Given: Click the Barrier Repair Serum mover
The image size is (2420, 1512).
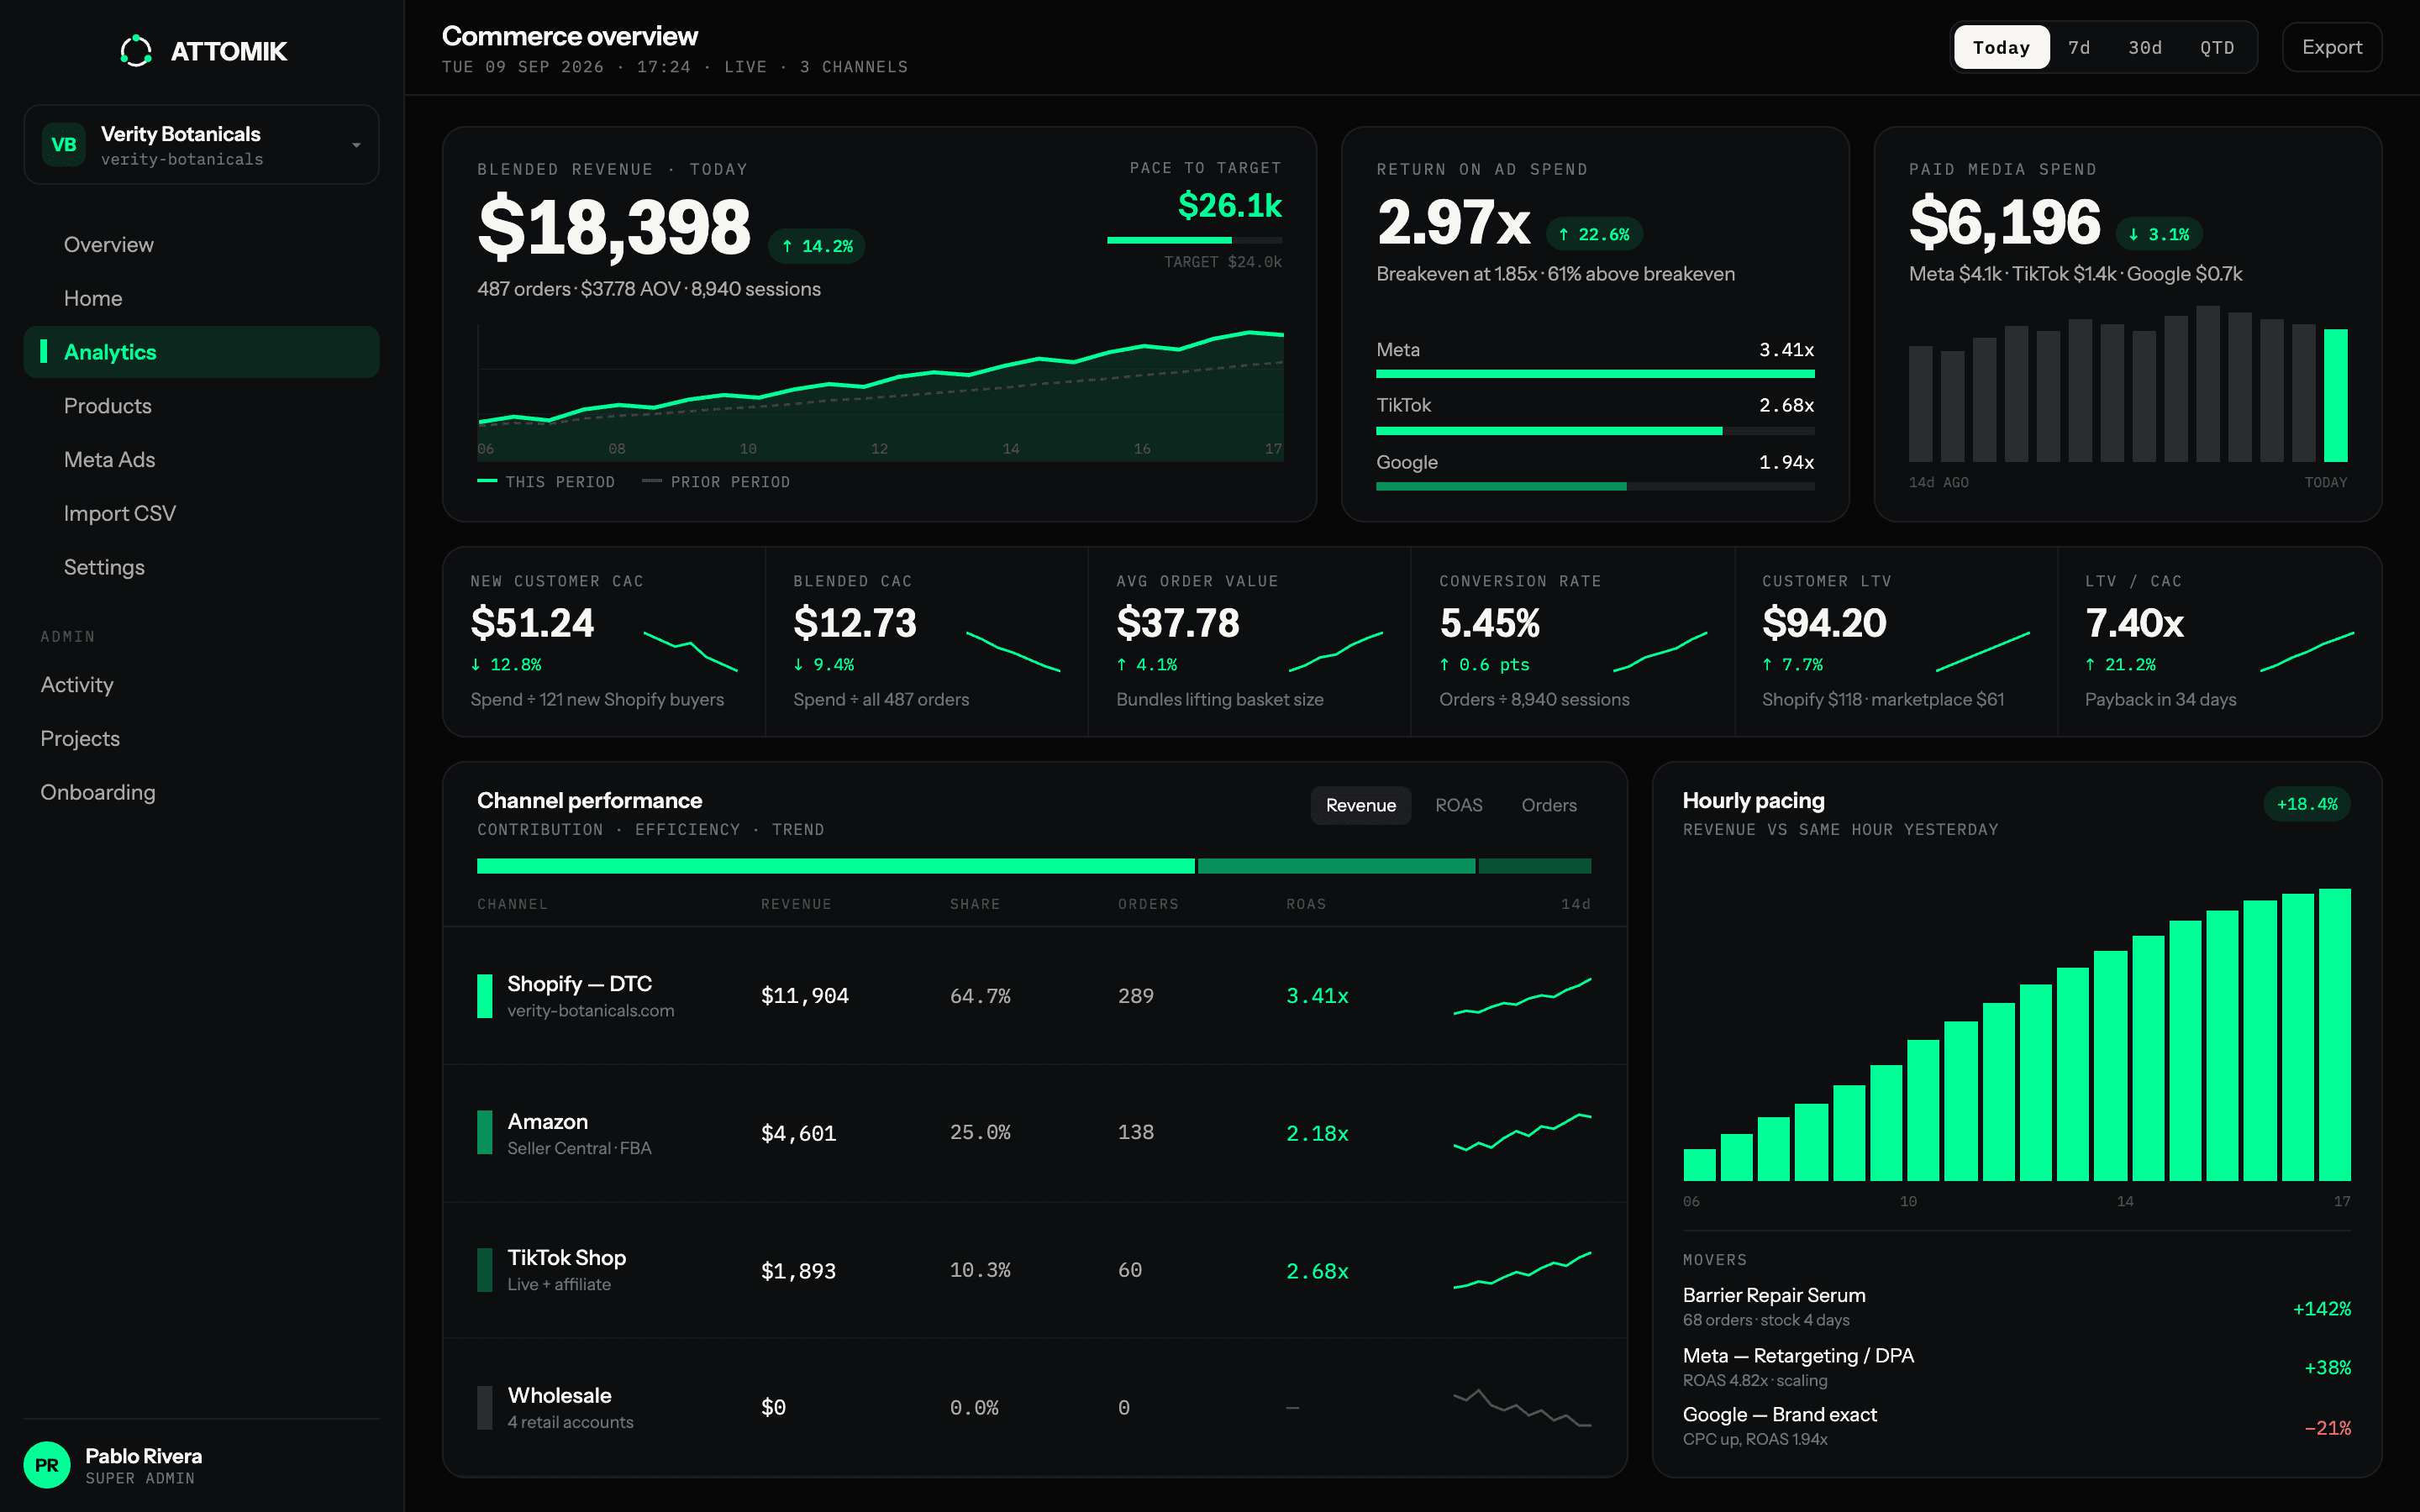Looking at the screenshot, I should point(2016,1306).
